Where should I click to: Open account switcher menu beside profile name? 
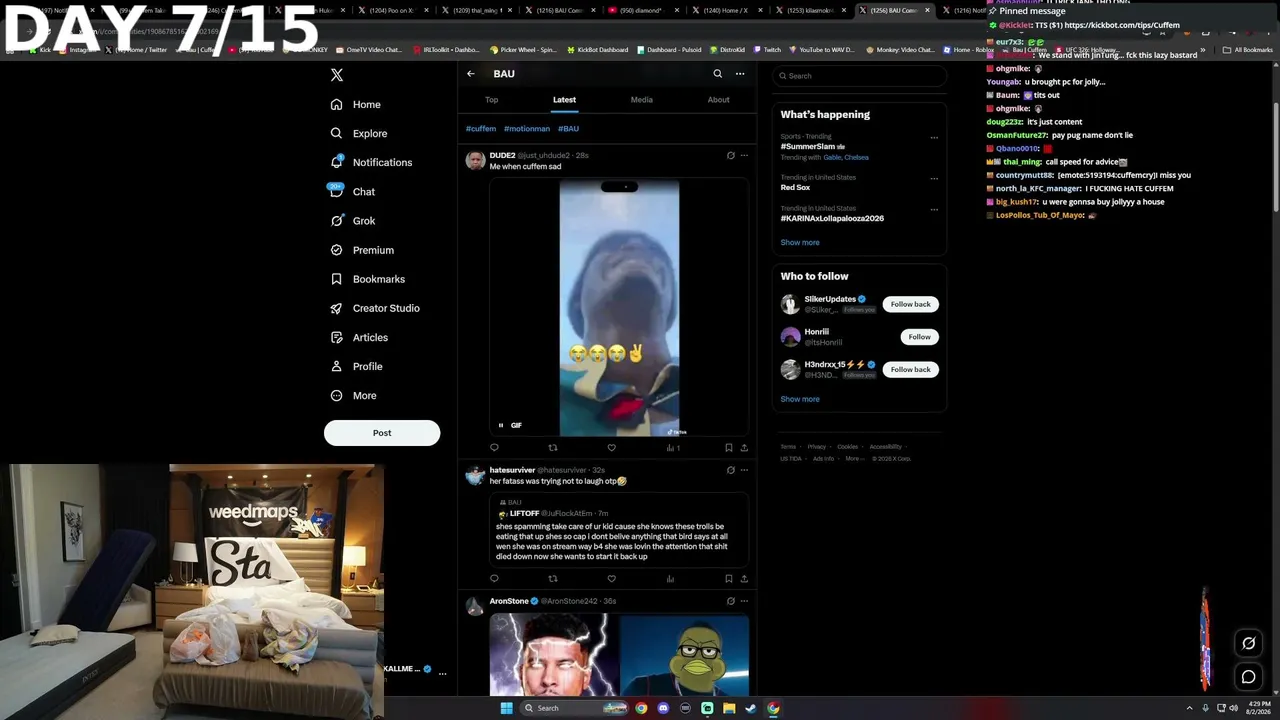click(442, 673)
